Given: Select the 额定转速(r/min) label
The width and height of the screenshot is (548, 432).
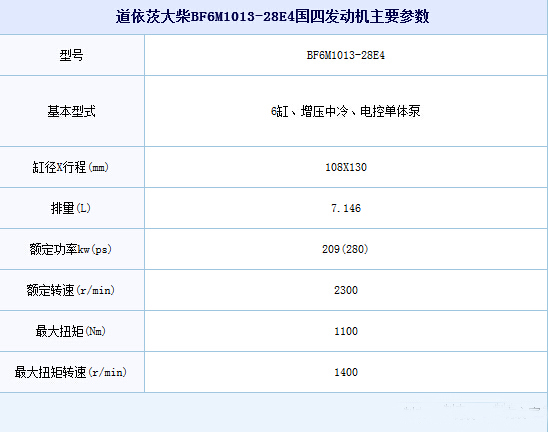Looking at the screenshot, I should click(x=71, y=290).
